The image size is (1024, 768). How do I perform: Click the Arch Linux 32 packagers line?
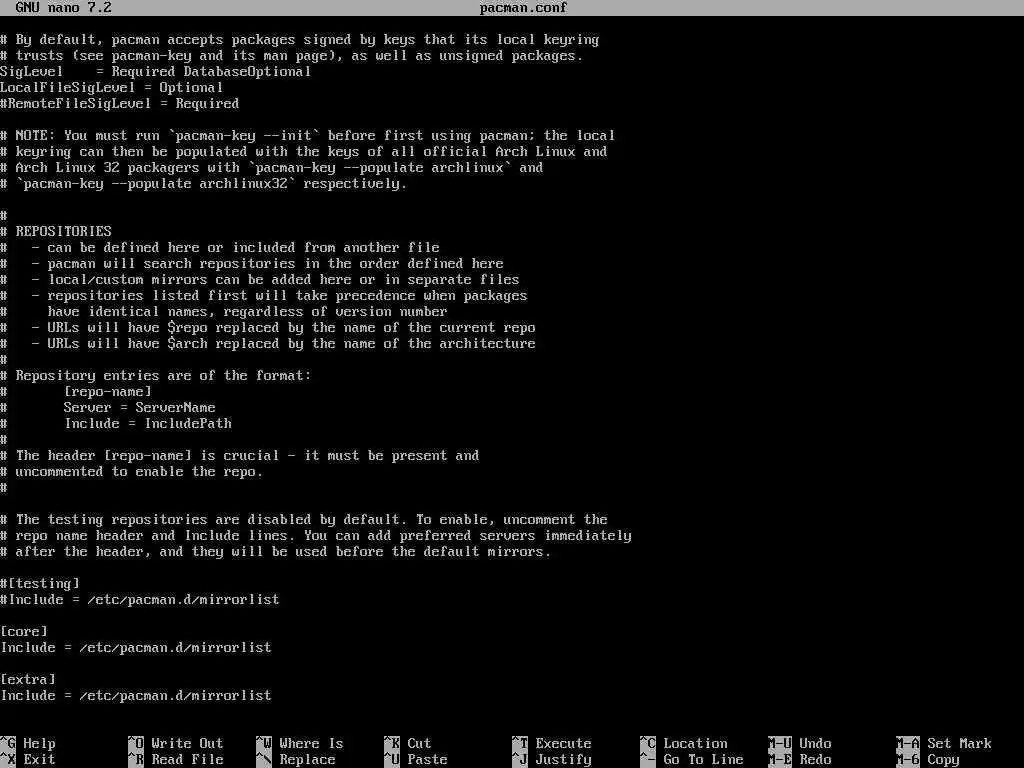(x=272, y=168)
